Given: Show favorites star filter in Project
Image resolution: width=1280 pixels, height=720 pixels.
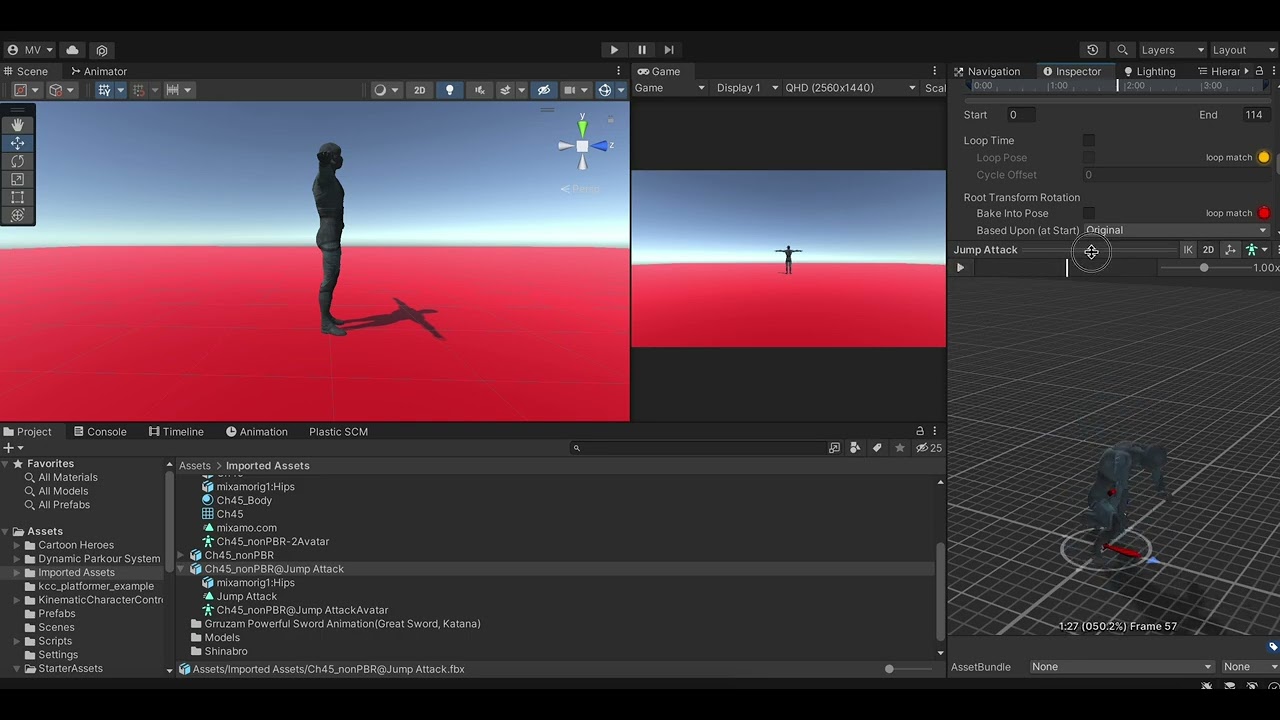Looking at the screenshot, I should (x=900, y=448).
